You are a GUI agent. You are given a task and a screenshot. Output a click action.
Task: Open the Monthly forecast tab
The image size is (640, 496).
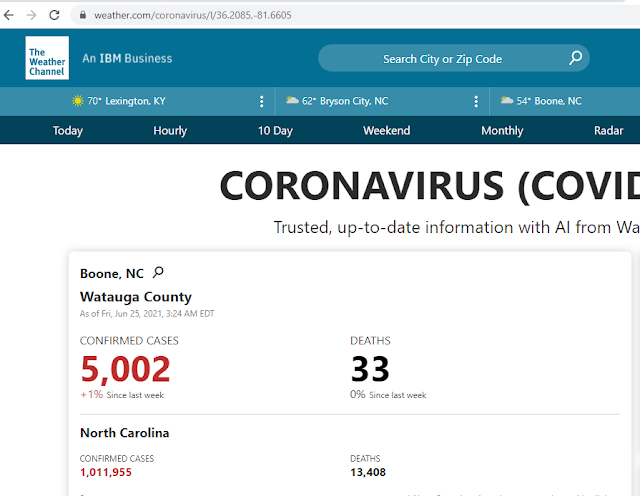click(x=502, y=131)
